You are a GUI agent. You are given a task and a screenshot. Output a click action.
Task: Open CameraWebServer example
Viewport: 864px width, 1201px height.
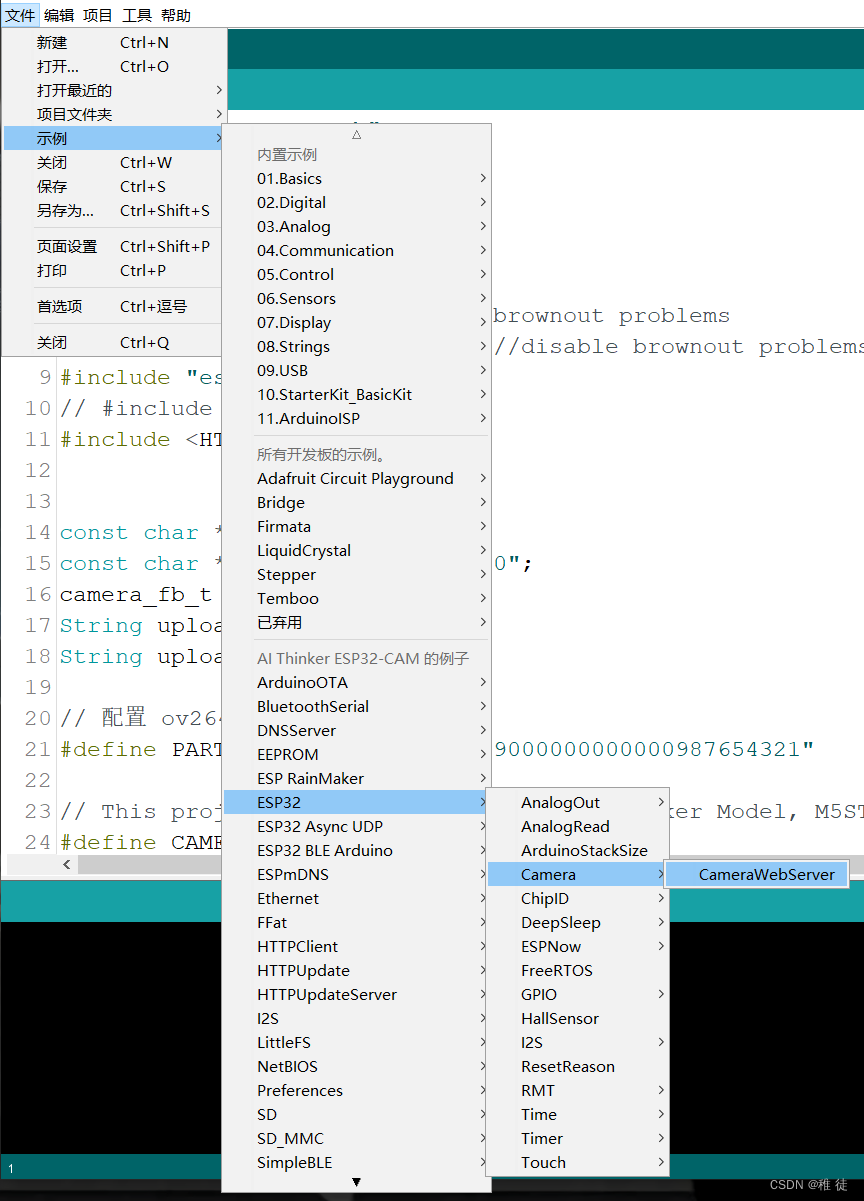pos(757,875)
